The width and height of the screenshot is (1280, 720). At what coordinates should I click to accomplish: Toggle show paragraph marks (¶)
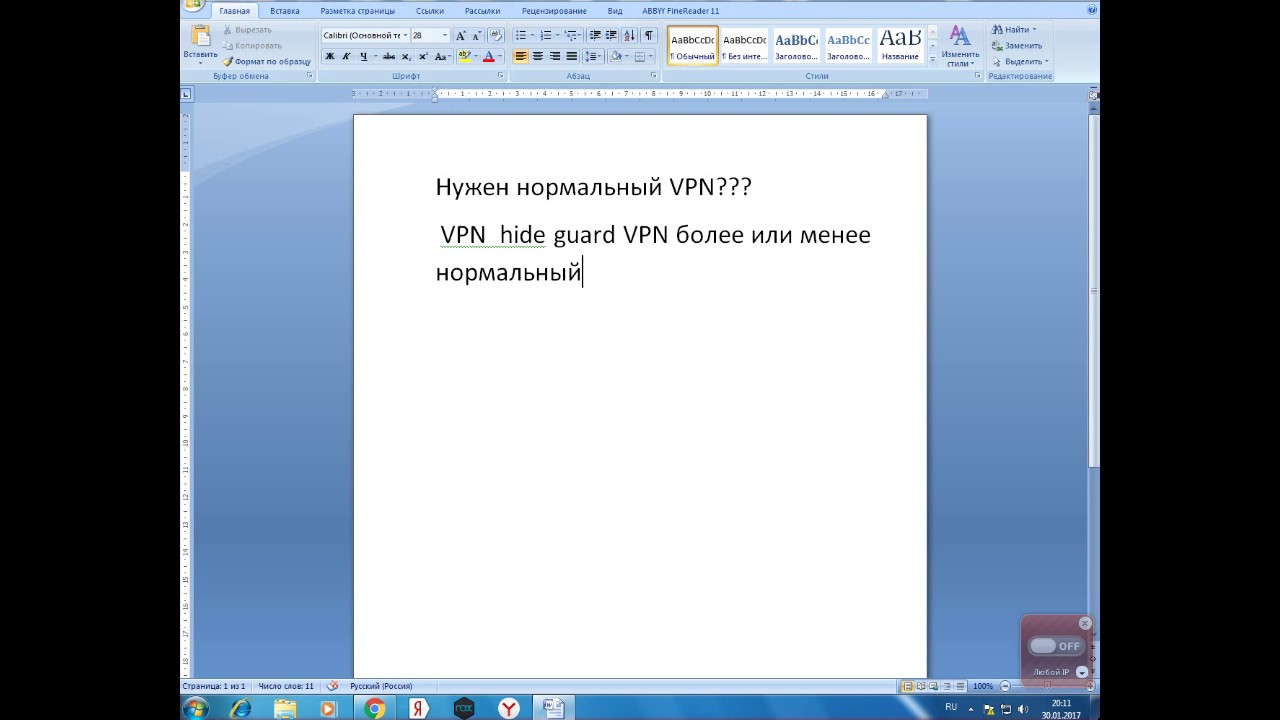tap(649, 35)
